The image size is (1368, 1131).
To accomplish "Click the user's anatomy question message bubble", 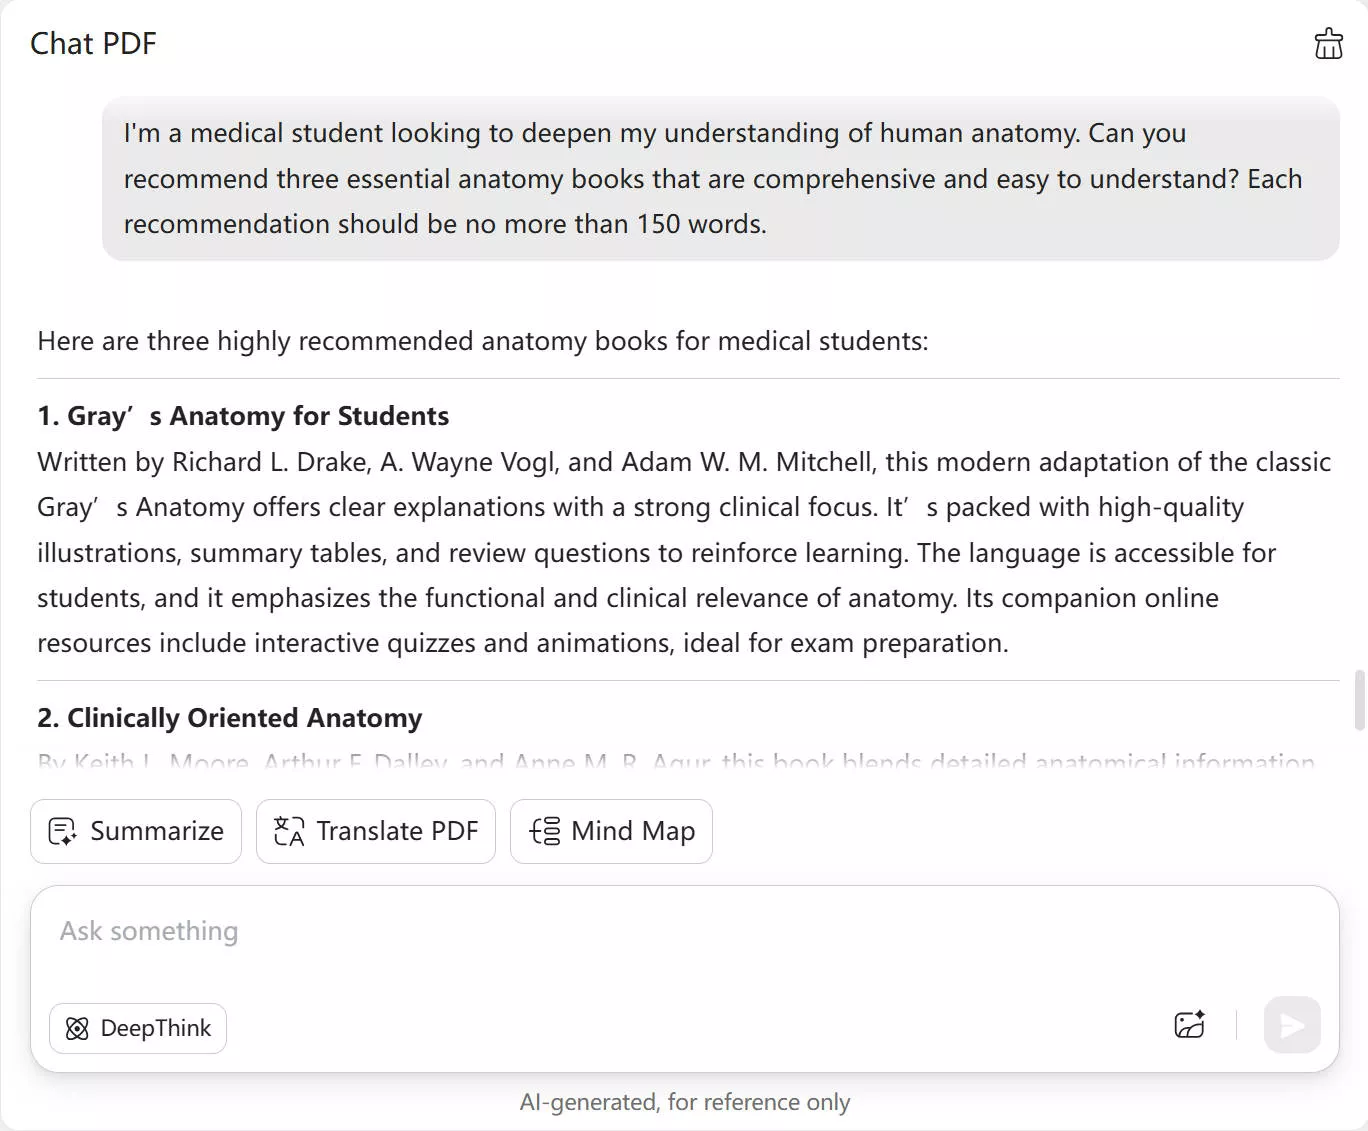I will pyautogui.click(x=720, y=179).
